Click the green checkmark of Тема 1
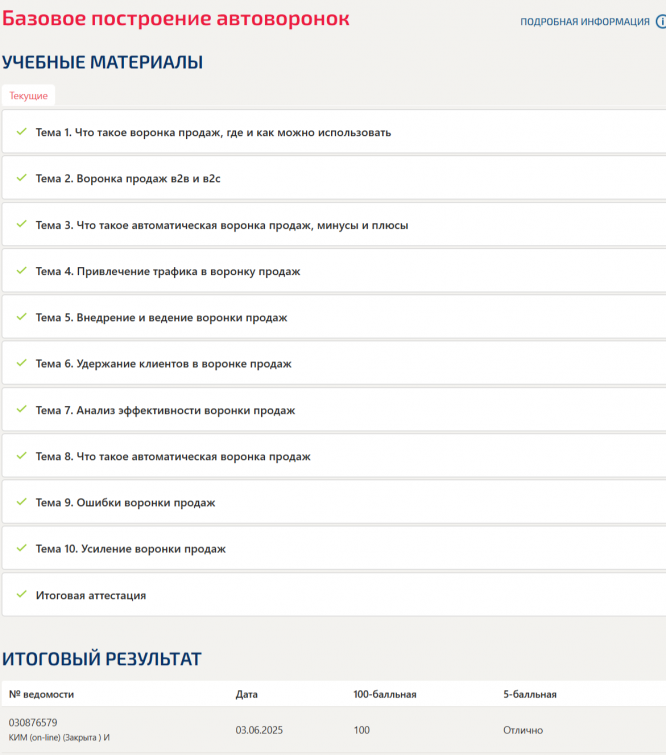This screenshot has width=666, height=755. (21, 131)
